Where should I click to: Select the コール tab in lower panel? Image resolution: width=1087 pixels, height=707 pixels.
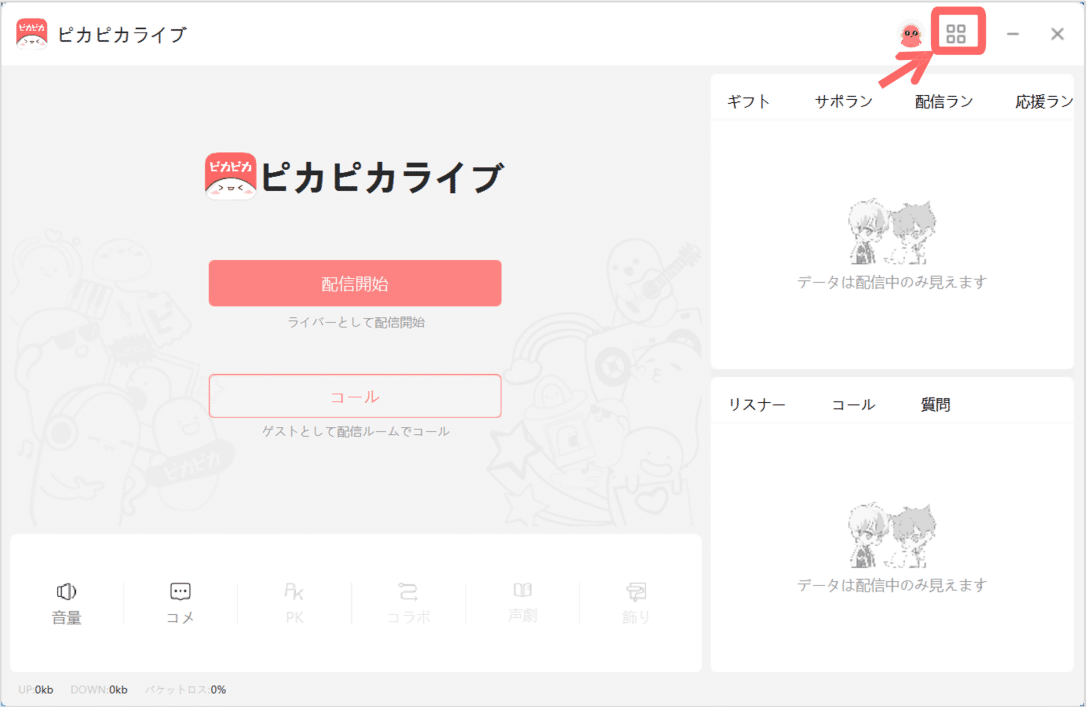[x=853, y=405]
